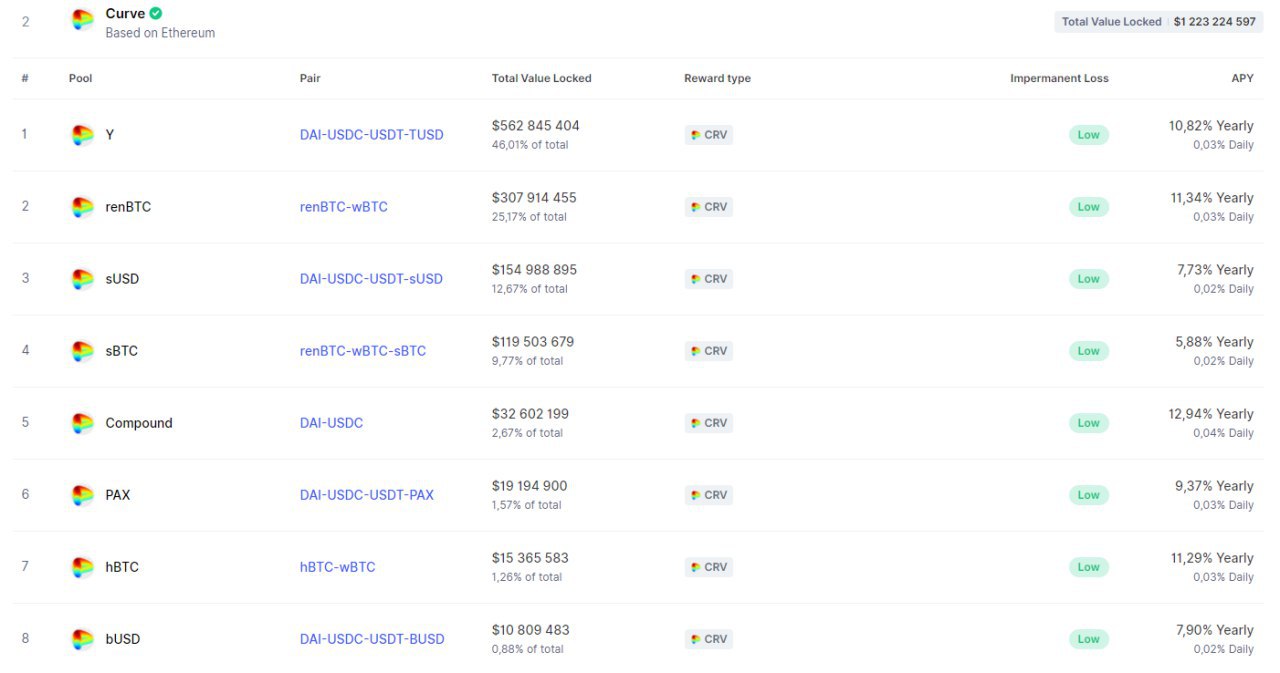Open the hBTC-wBTC pair link

338,567
